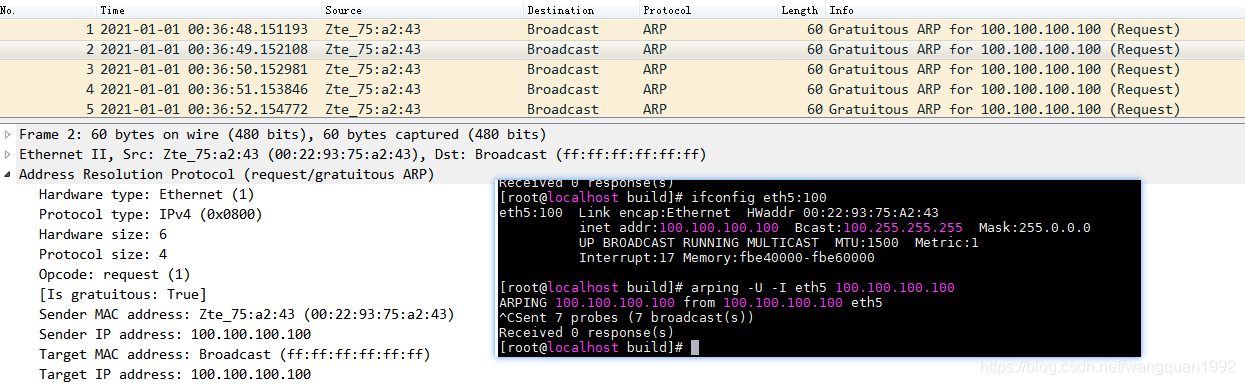Image resolution: width=1245 pixels, height=385 pixels.
Task: Select packet 3 via its Gratuitous ARP info
Action: tap(1004, 69)
